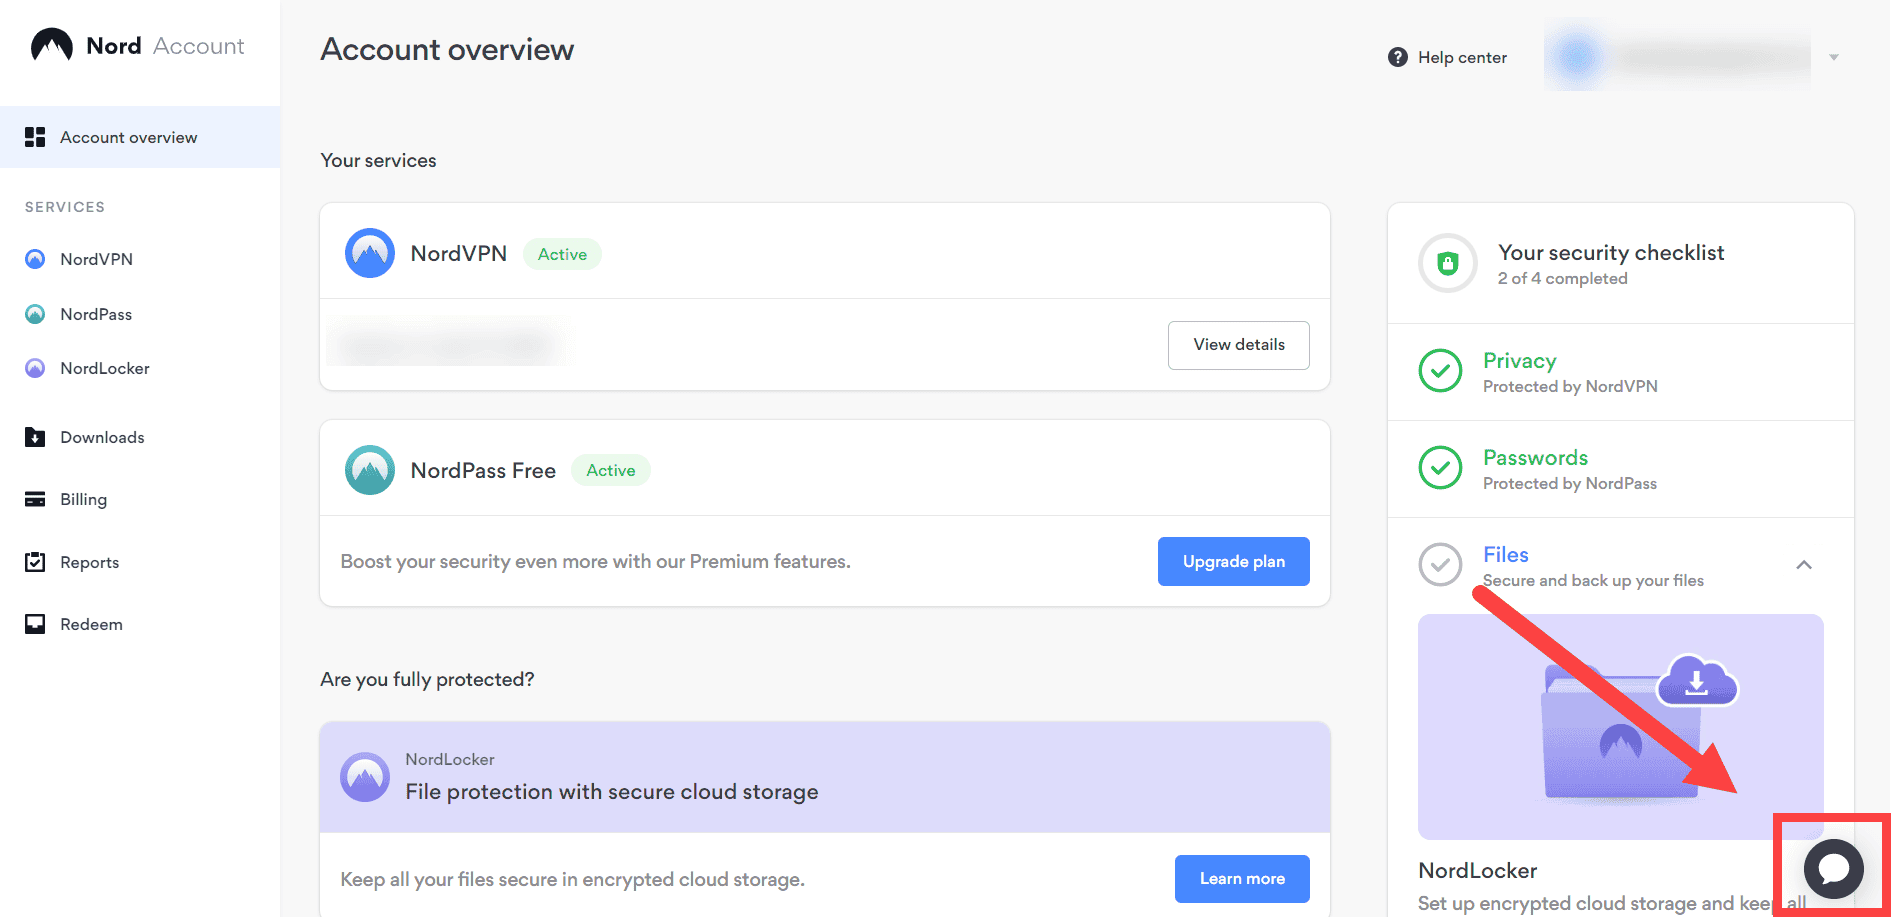This screenshot has width=1891, height=917.
Task: Click the Reports checklist icon
Action: pyautogui.click(x=35, y=562)
